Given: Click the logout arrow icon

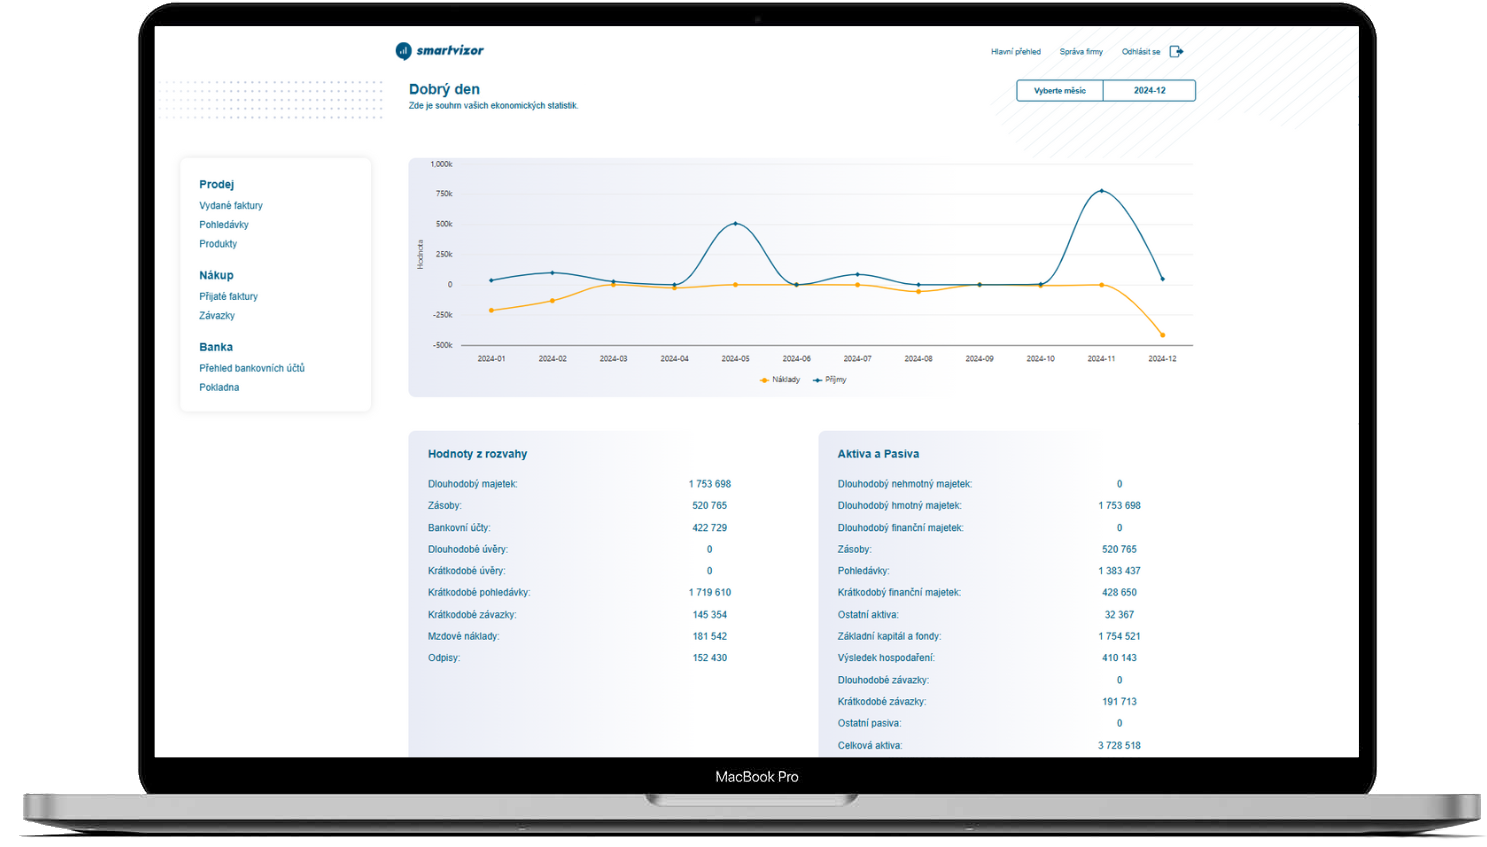Looking at the screenshot, I should click(x=1176, y=52).
